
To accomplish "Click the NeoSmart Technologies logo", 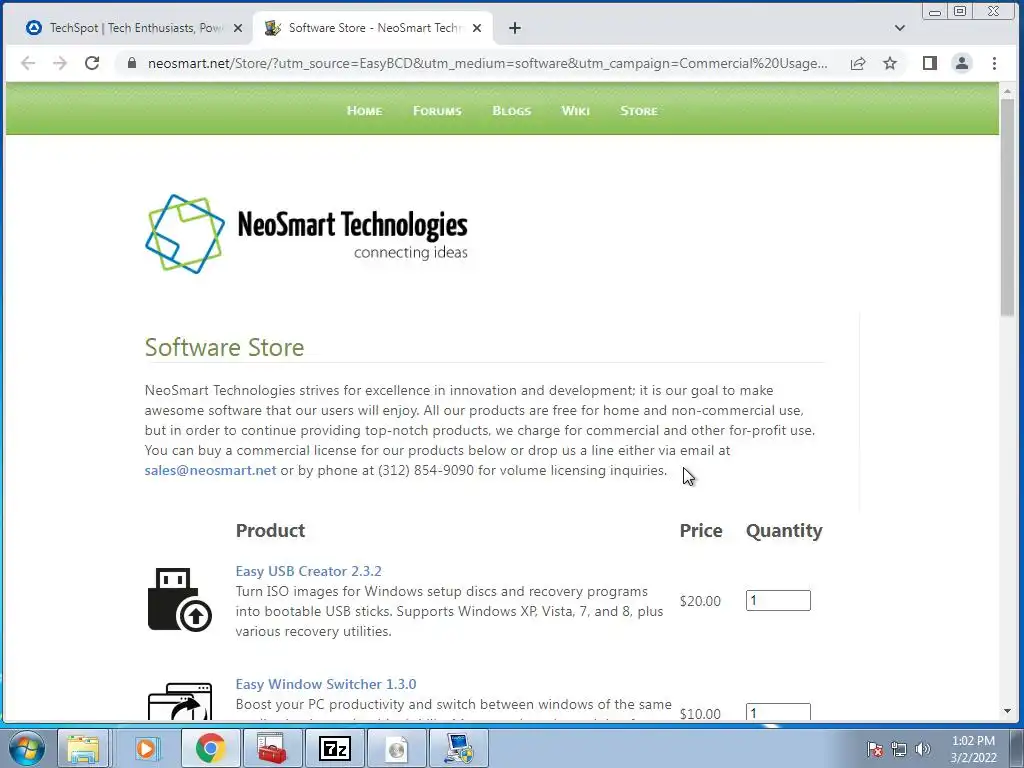I will tap(306, 234).
